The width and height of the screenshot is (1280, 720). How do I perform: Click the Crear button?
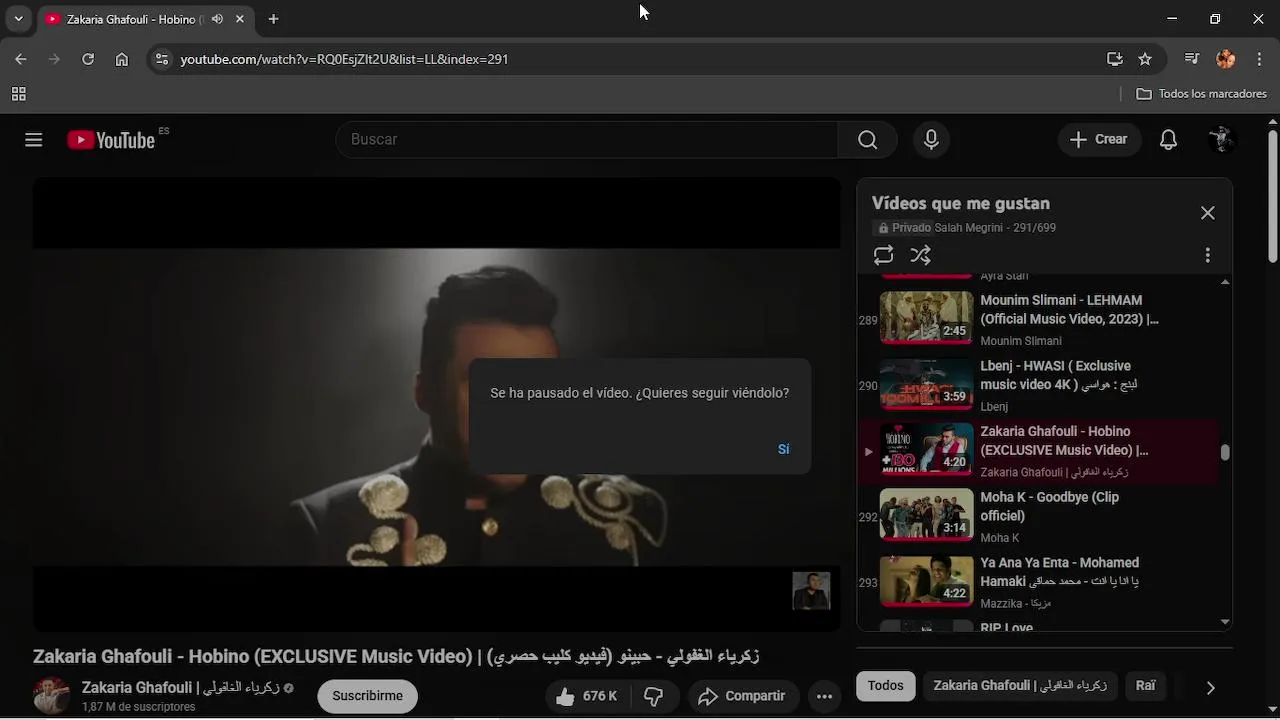pos(1098,140)
